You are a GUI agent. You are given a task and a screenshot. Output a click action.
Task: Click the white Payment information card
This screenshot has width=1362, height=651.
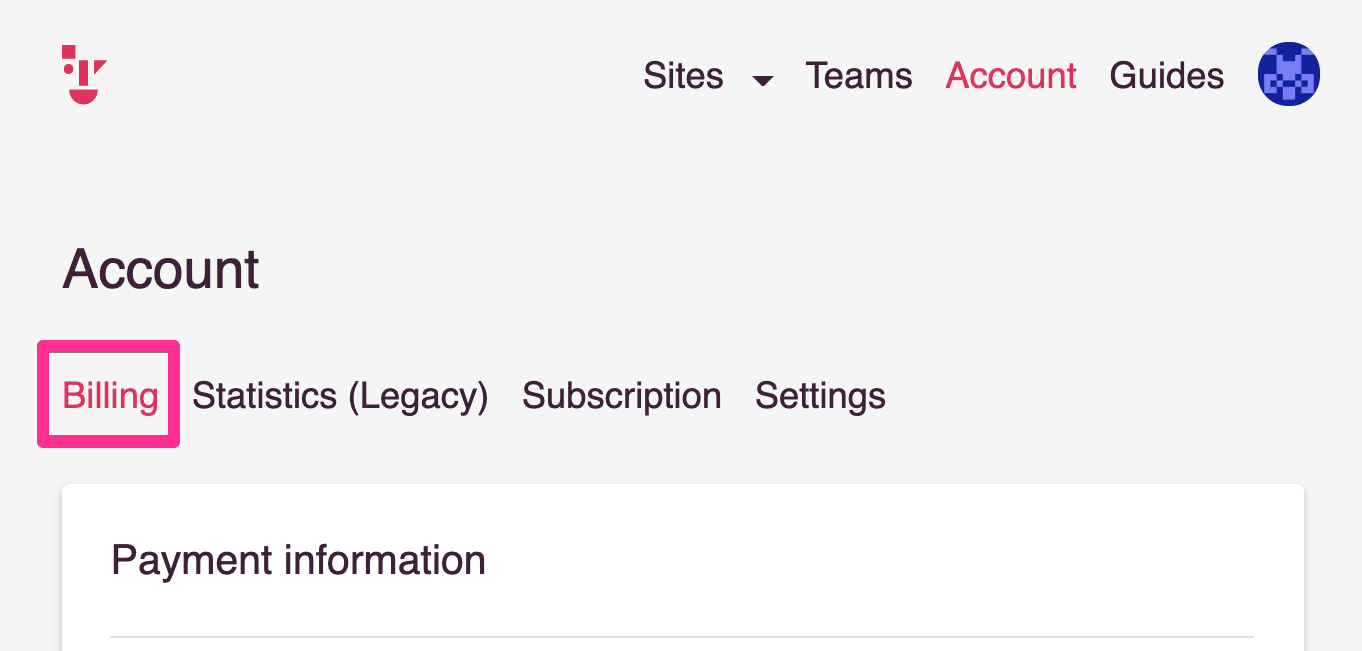683,568
